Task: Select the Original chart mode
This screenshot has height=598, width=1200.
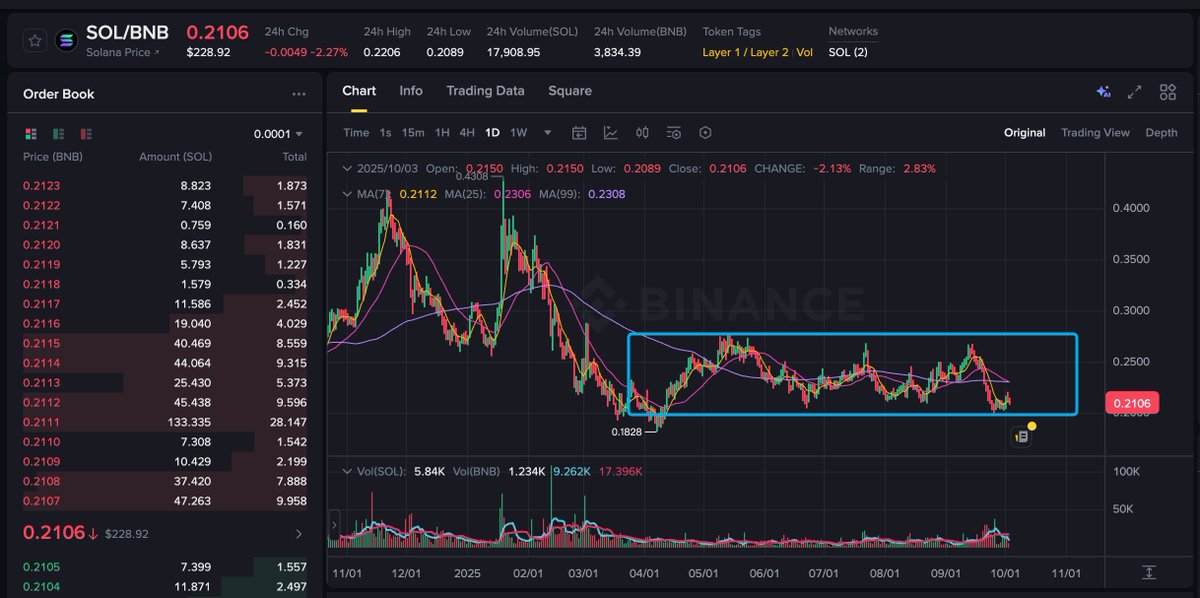Action: click(x=1025, y=133)
